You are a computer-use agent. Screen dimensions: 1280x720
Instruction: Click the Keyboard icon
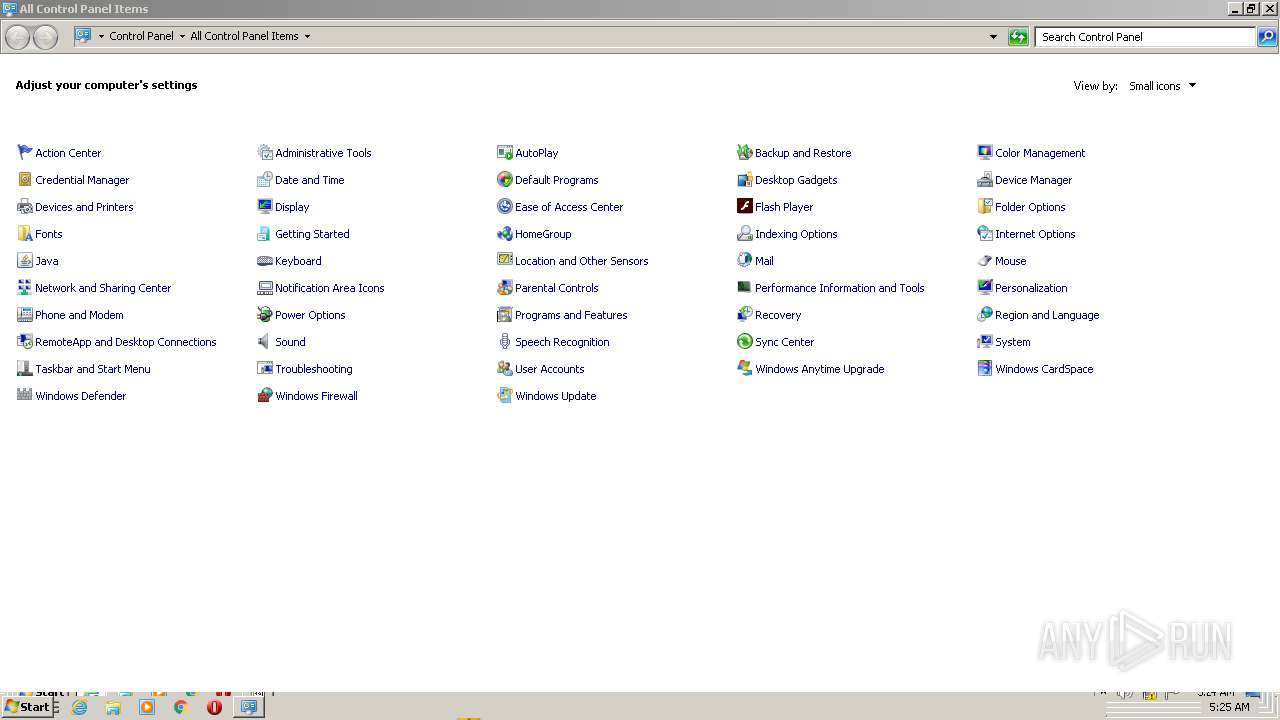click(265, 261)
